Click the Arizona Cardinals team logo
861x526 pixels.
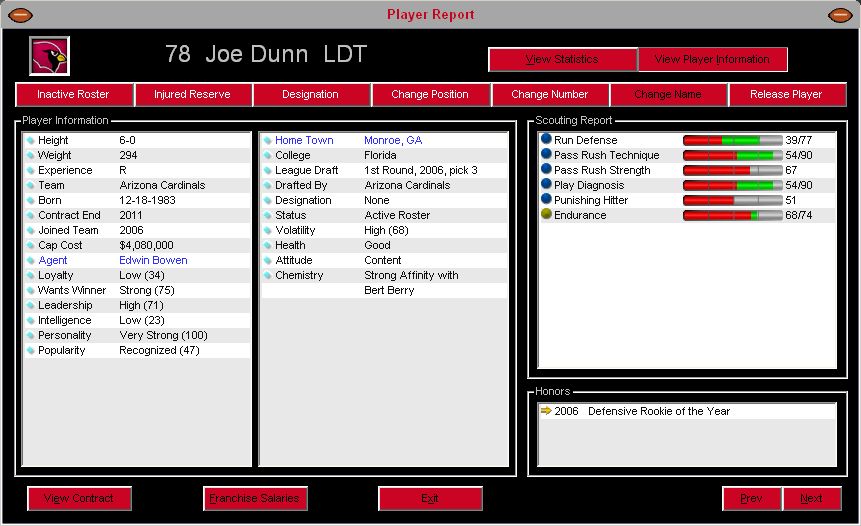47,54
